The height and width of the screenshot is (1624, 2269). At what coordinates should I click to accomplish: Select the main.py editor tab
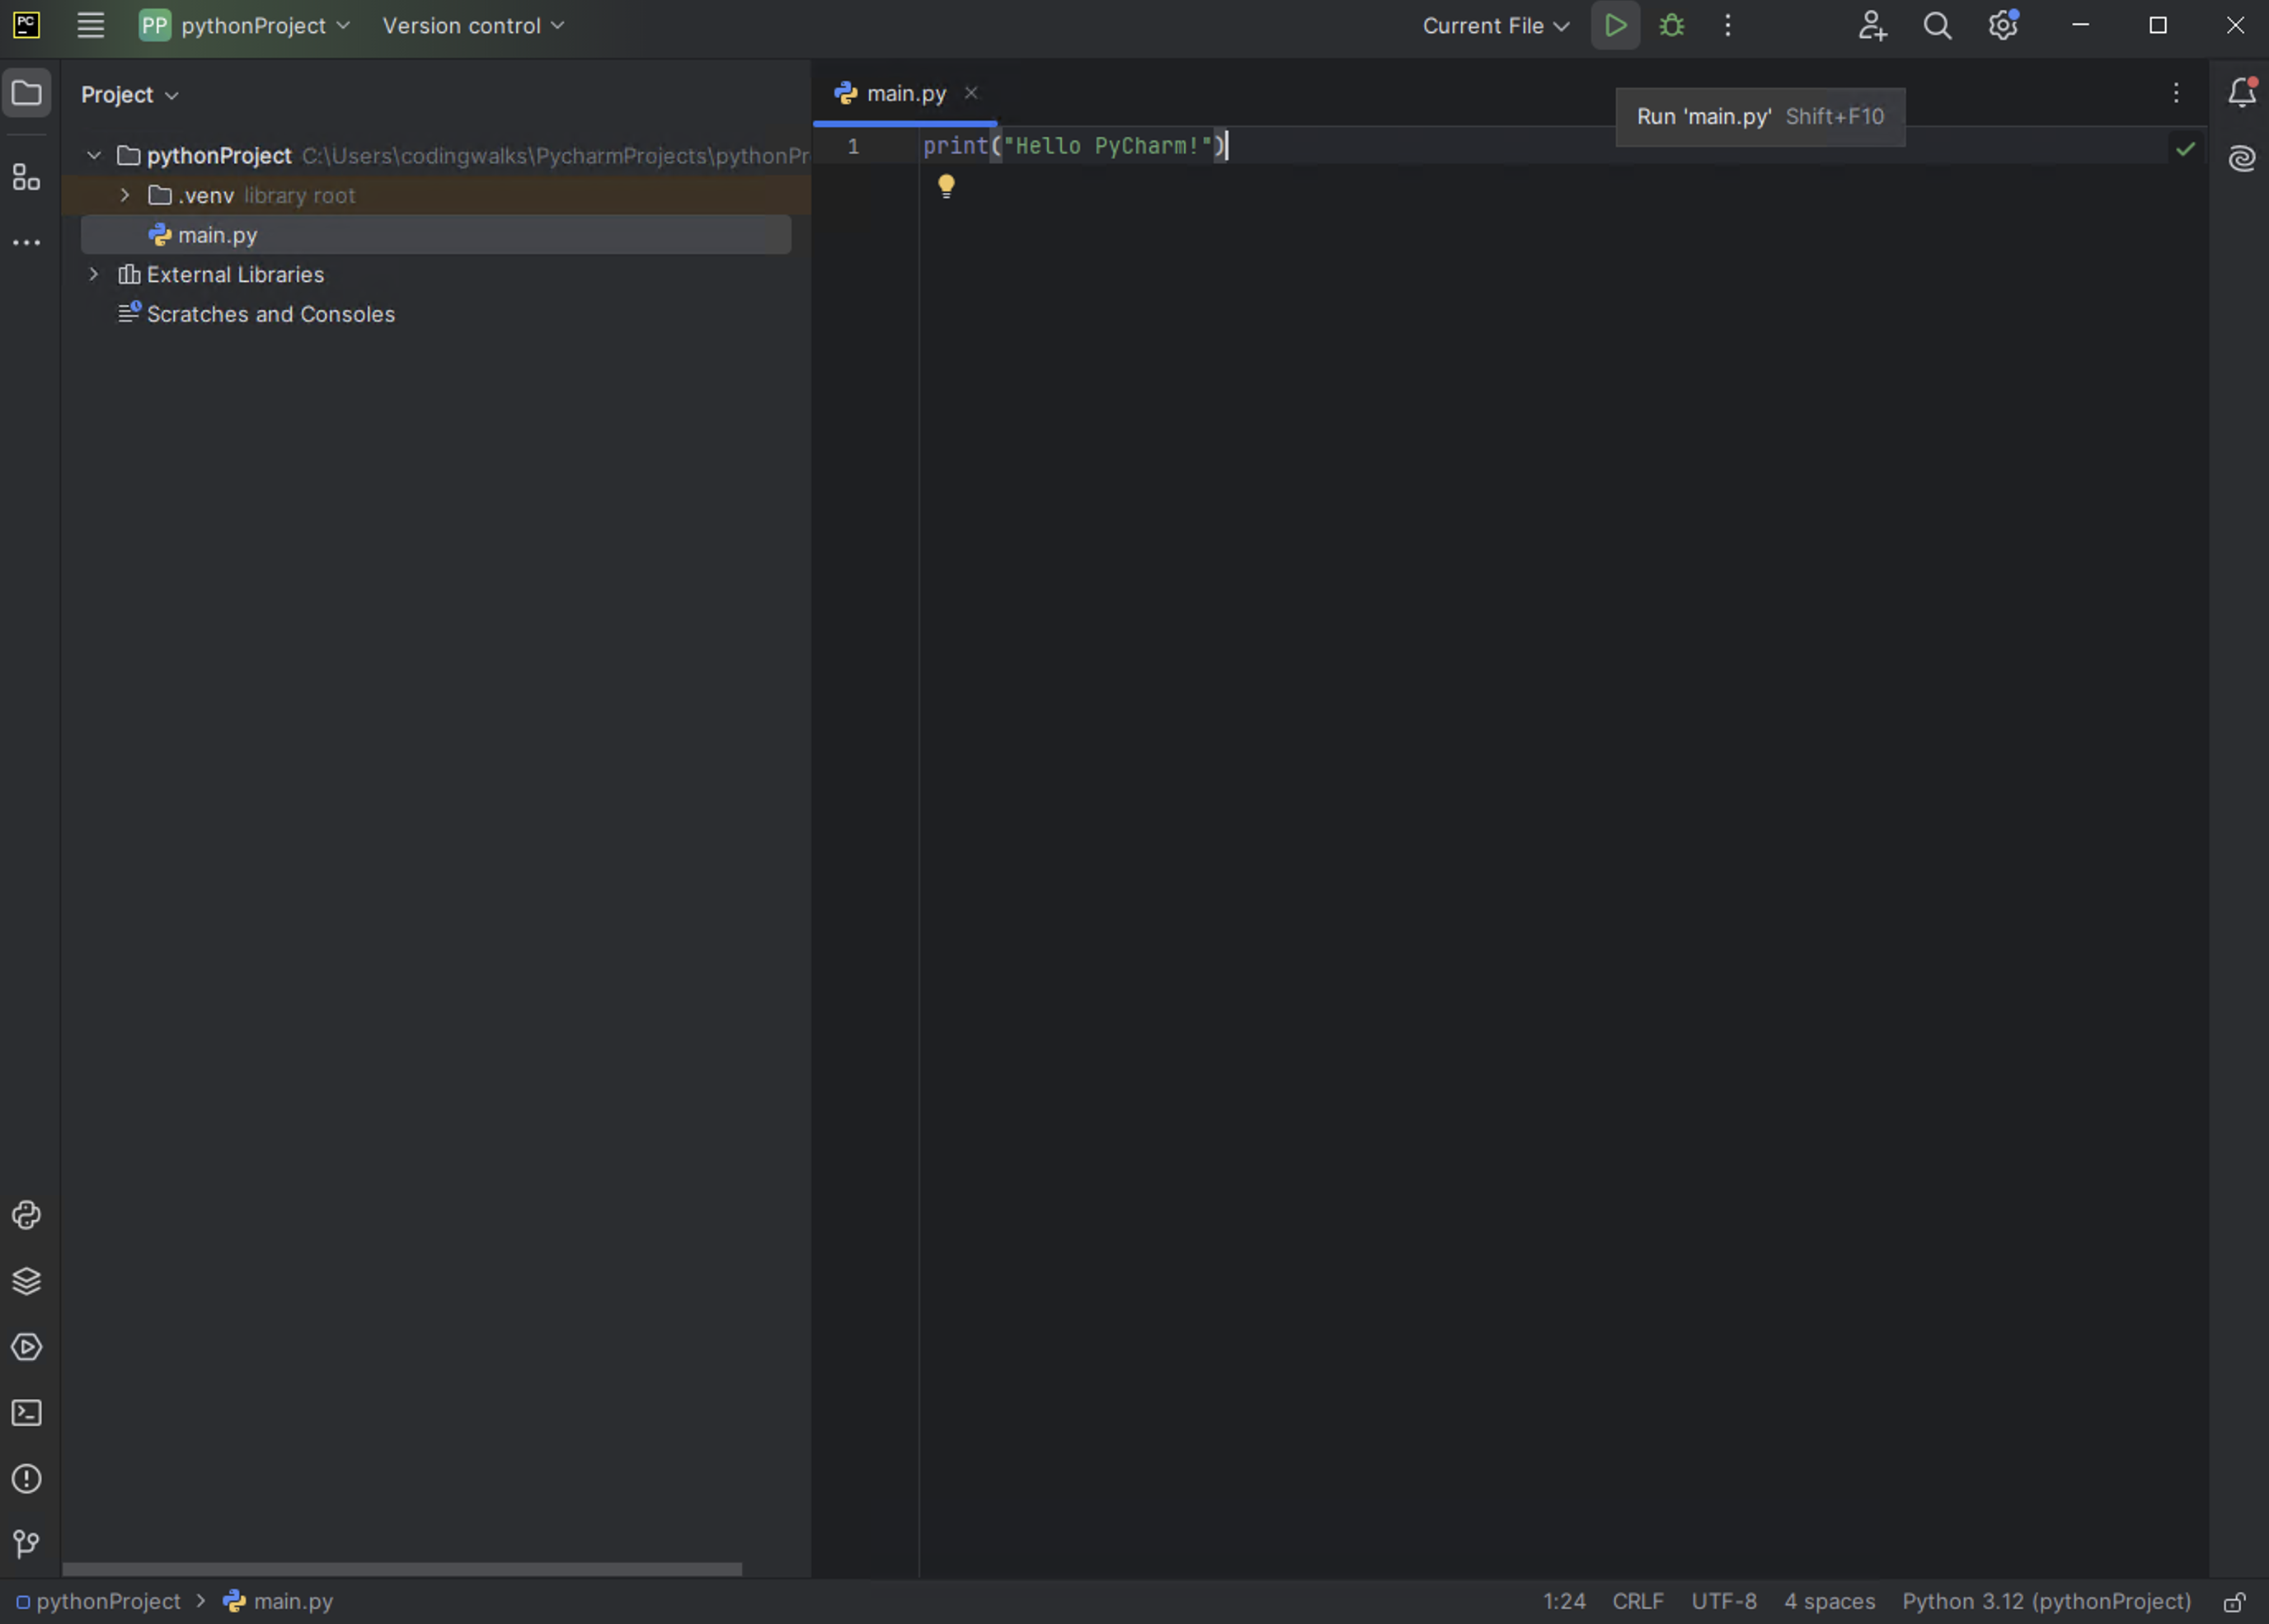tap(905, 93)
